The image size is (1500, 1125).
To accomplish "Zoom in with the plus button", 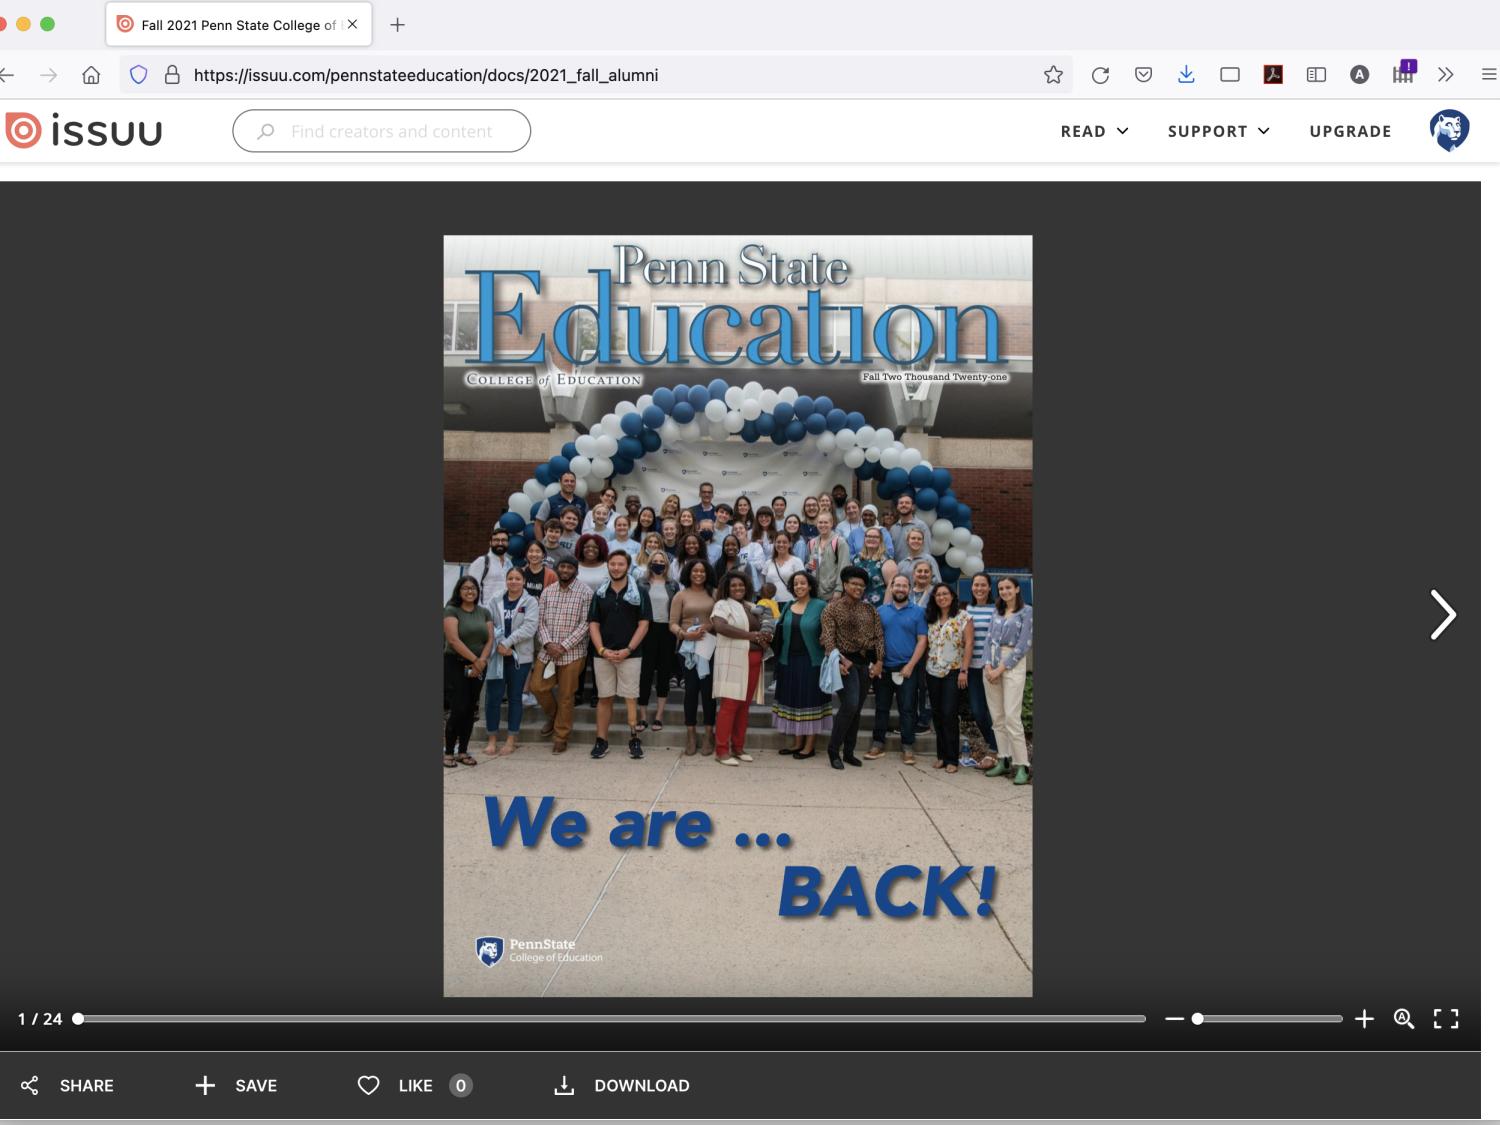I will (1364, 1019).
